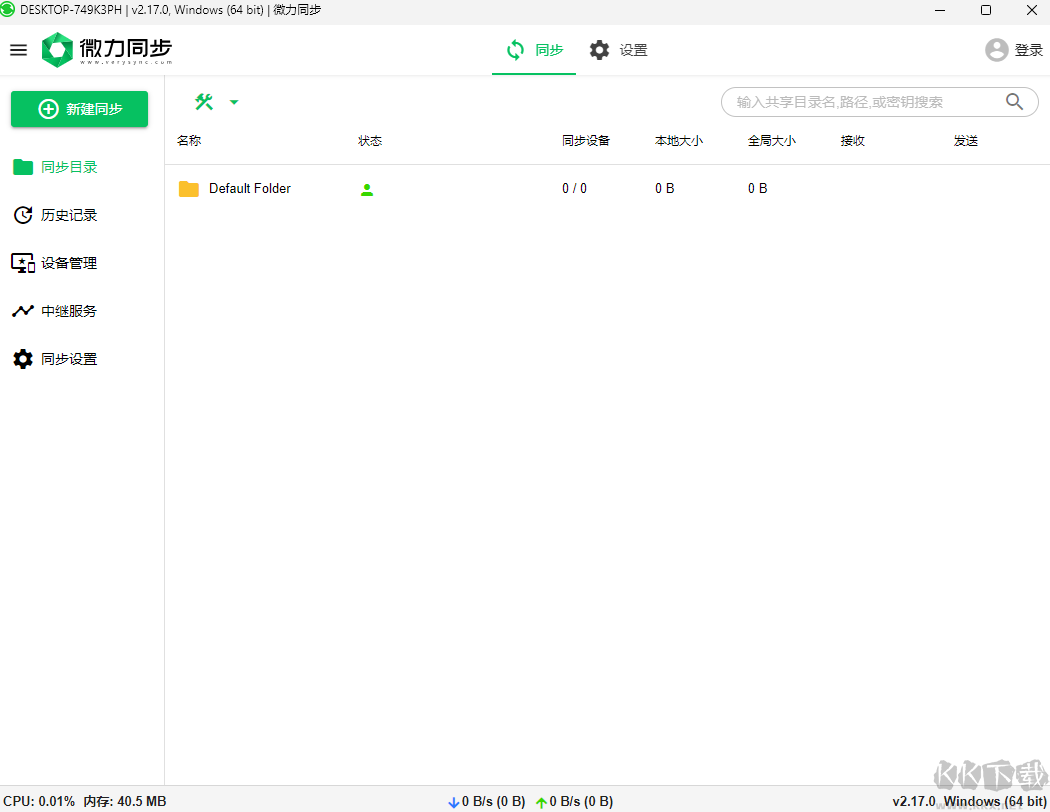Viewport: 1050px width, 812px height.
Task: Open the hamburger menu icon
Action: pyautogui.click(x=18, y=50)
